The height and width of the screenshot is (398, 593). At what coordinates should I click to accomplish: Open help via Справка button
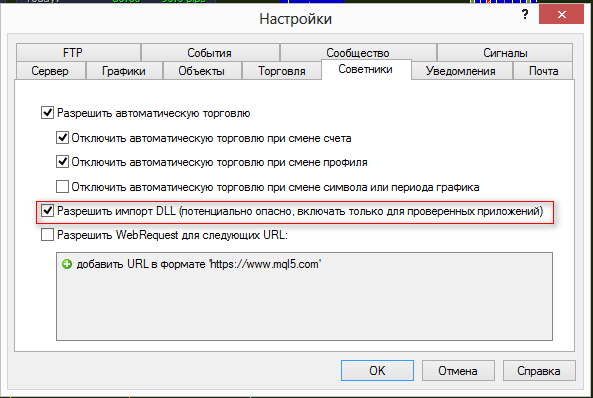pyautogui.click(x=539, y=370)
